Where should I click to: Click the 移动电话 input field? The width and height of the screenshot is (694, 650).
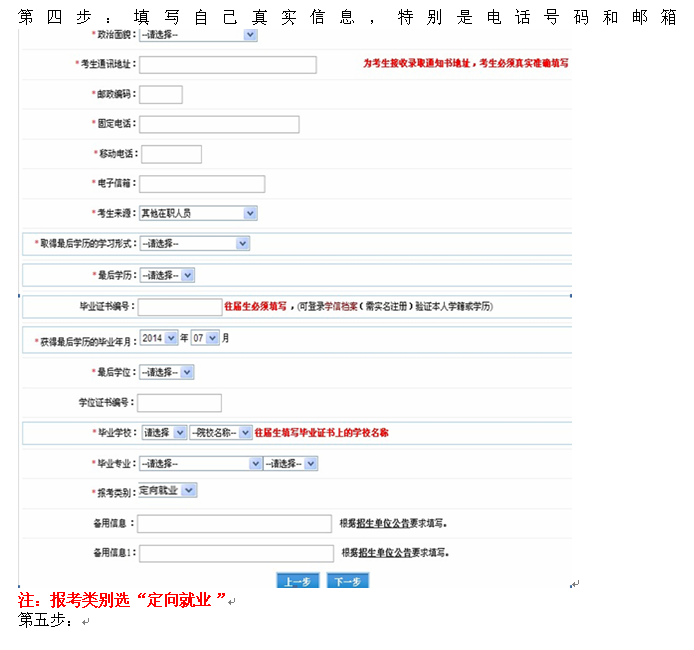click(x=171, y=154)
